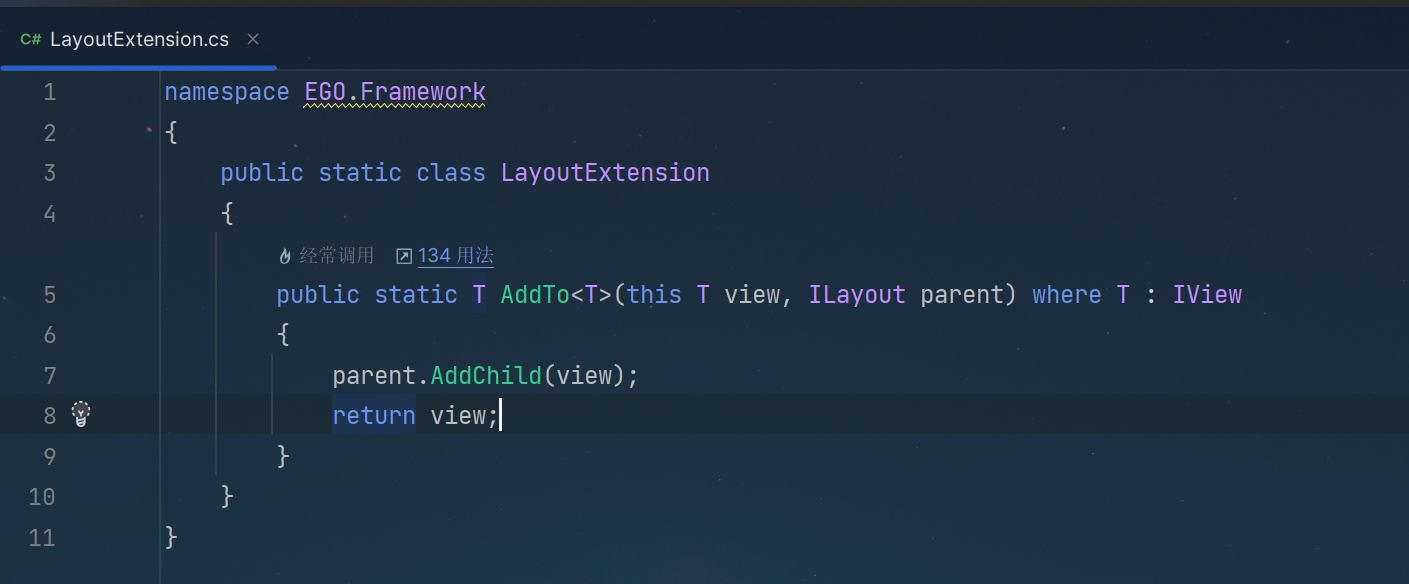This screenshot has width=1409, height=584.
Task: Click the EGO.Framework namespace name
Action: tap(395, 93)
